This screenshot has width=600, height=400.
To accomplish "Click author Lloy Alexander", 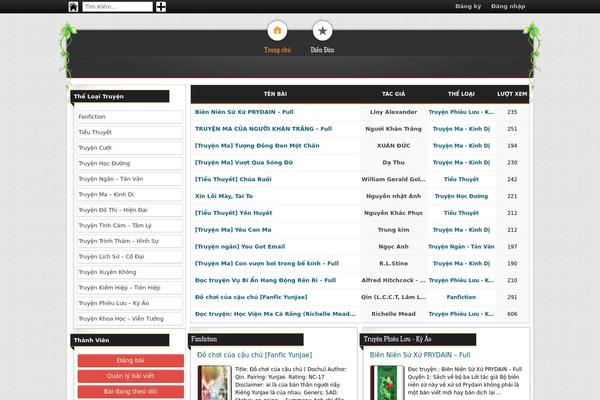I will click(x=393, y=112).
